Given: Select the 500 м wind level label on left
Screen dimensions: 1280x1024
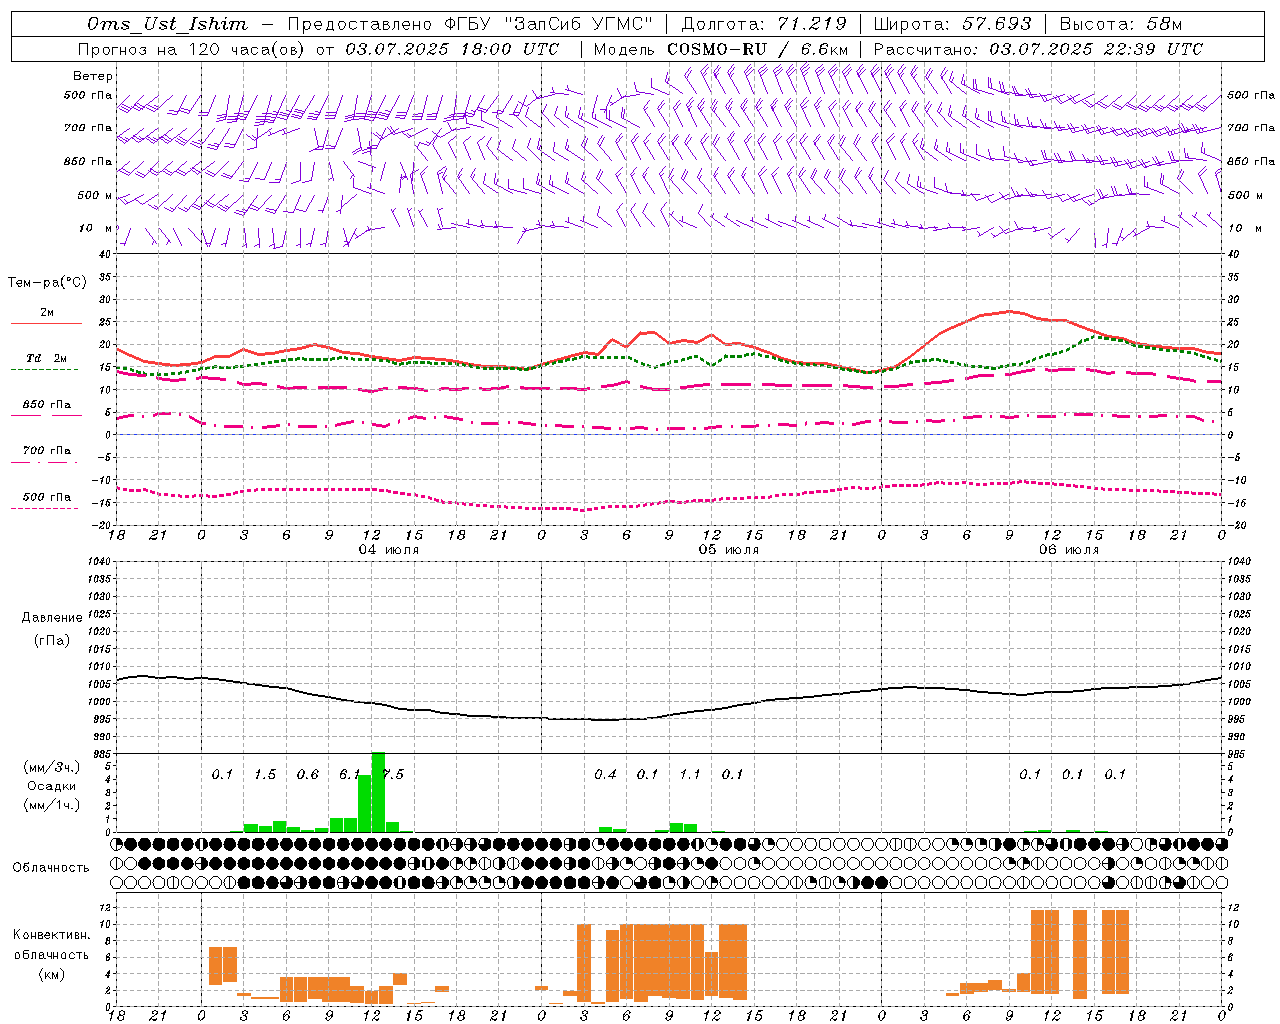Looking at the screenshot, I should (x=95, y=195).
